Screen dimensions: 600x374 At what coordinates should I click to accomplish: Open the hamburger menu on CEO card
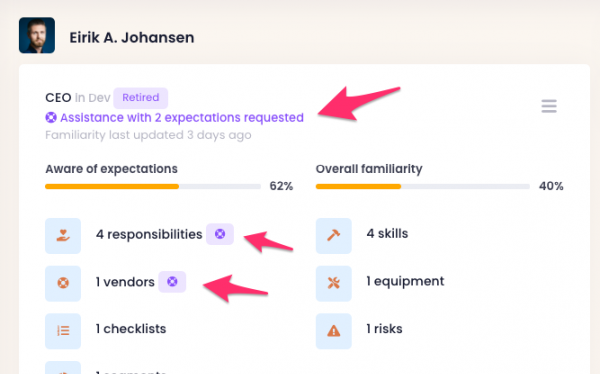pos(549,106)
